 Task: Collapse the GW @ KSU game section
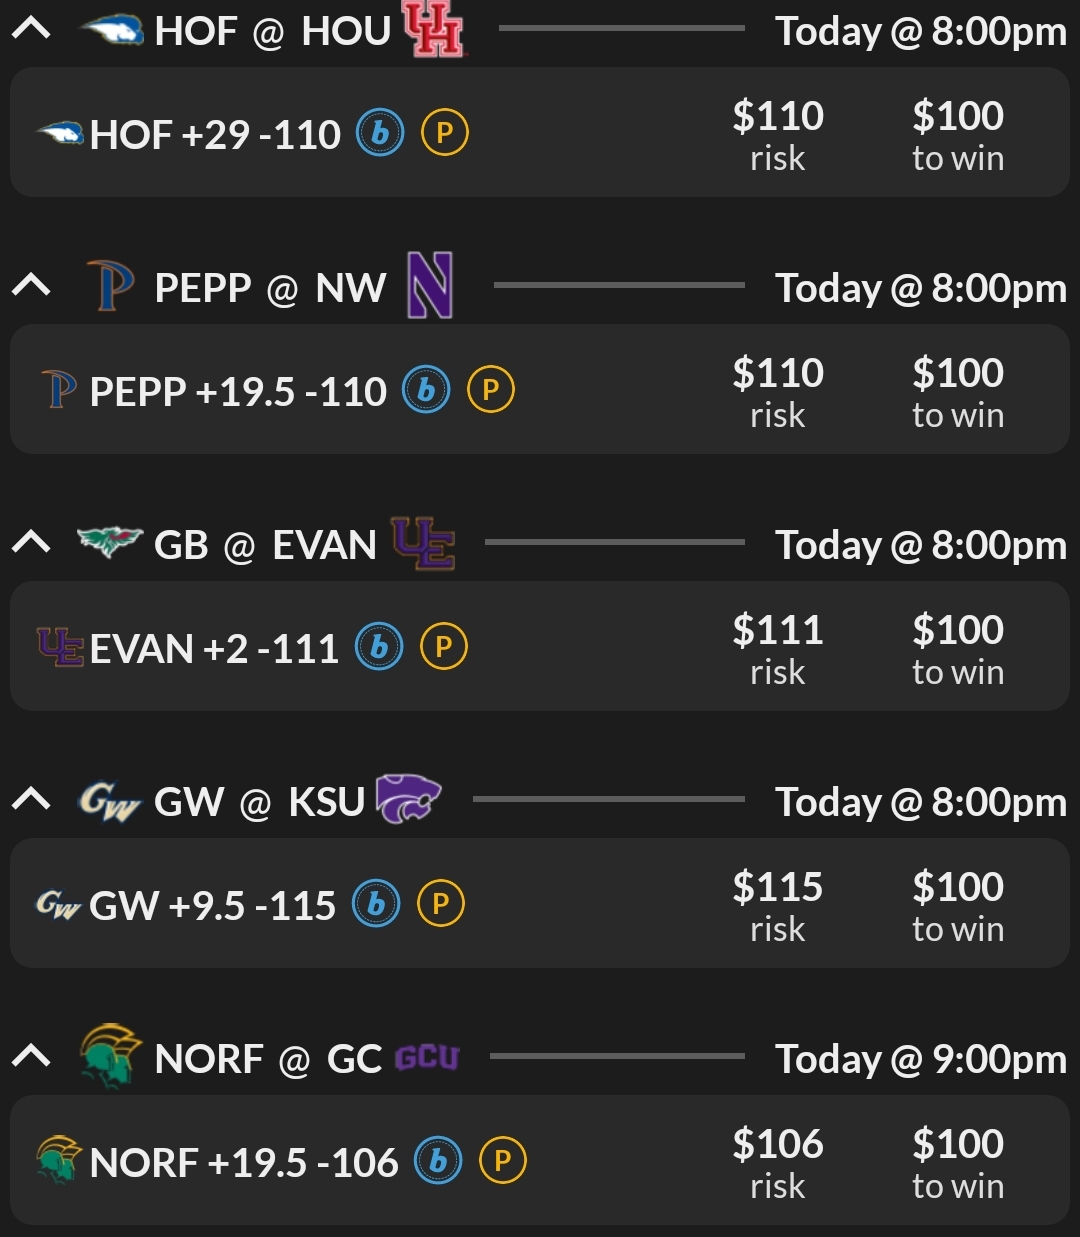coord(31,801)
